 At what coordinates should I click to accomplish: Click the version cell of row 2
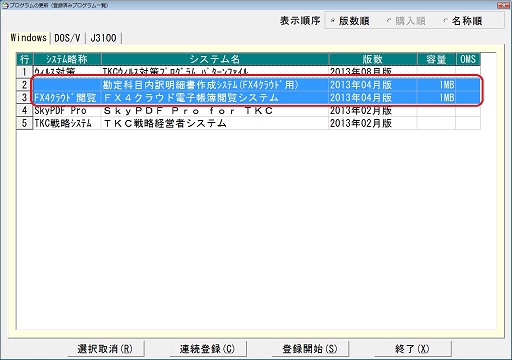click(373, 84)
